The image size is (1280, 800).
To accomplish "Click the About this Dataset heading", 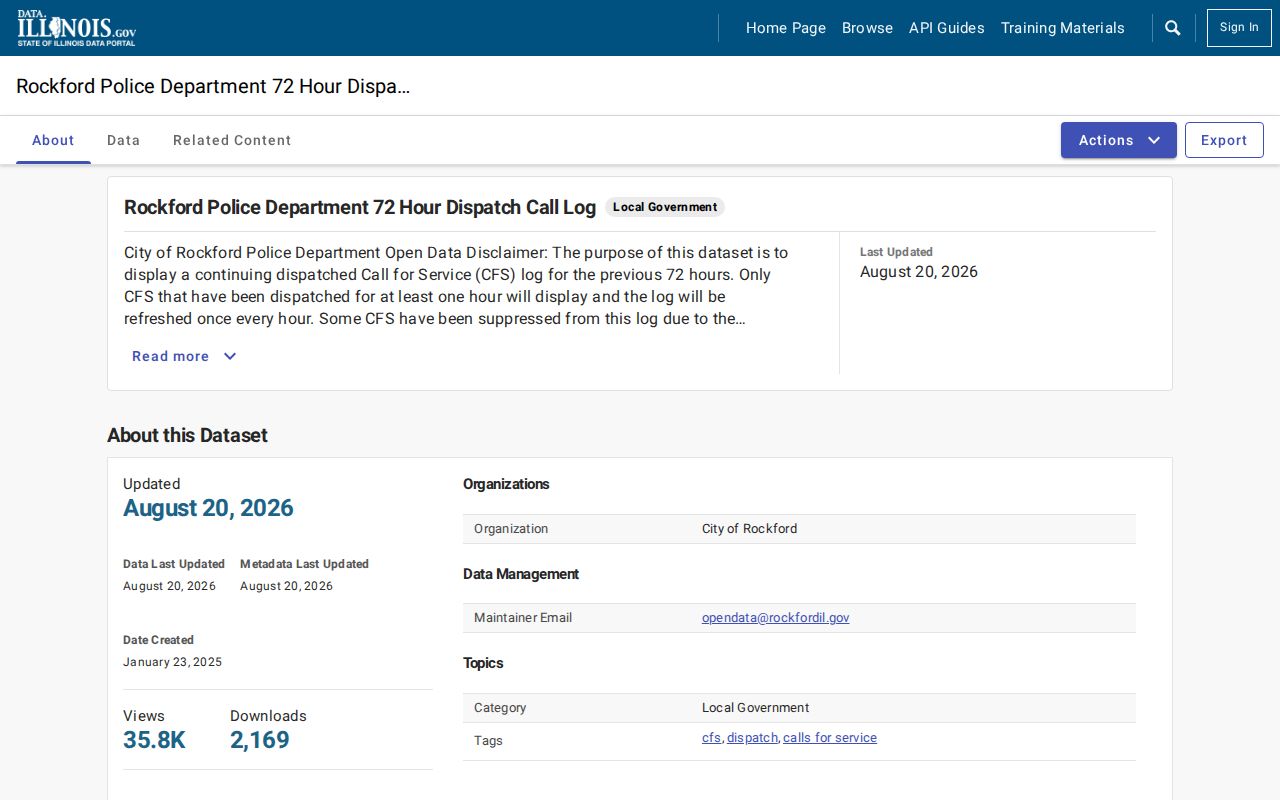I will [x=188, y=435].
